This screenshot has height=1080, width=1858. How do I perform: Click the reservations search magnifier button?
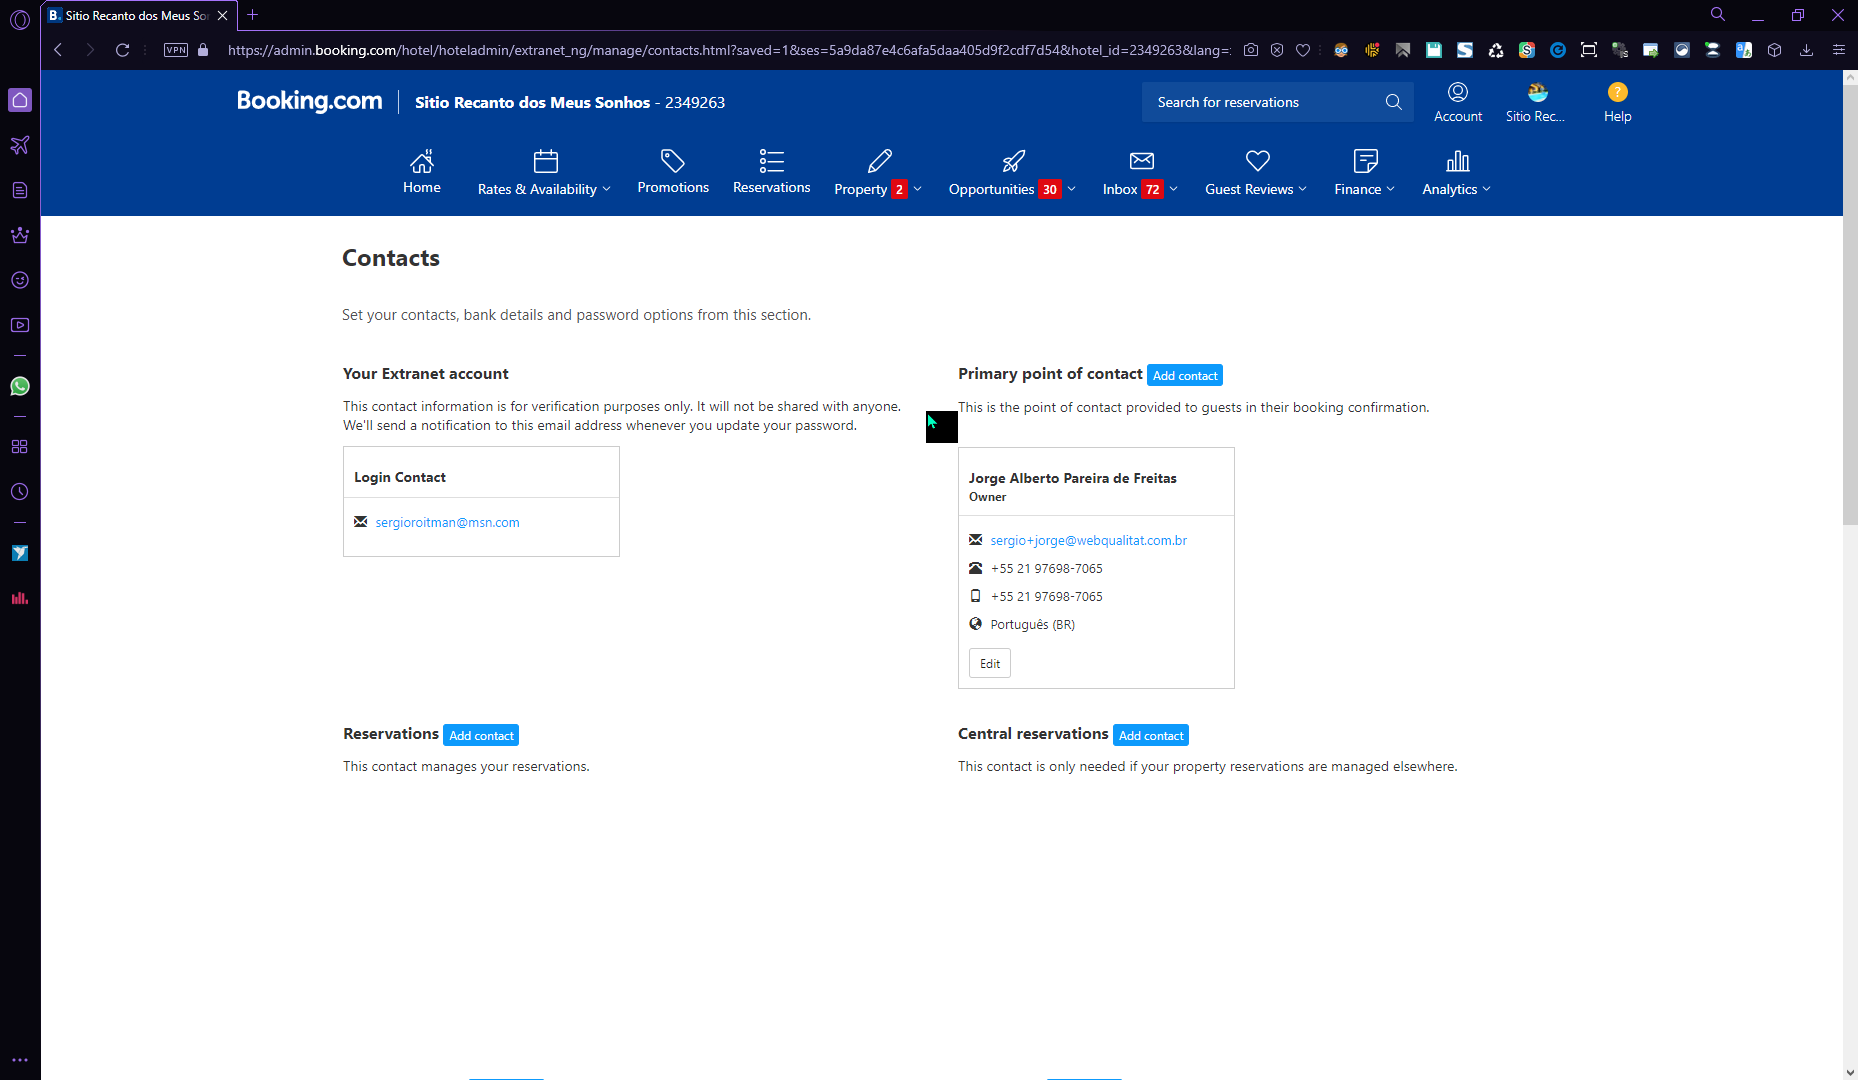pos(1394,102)
